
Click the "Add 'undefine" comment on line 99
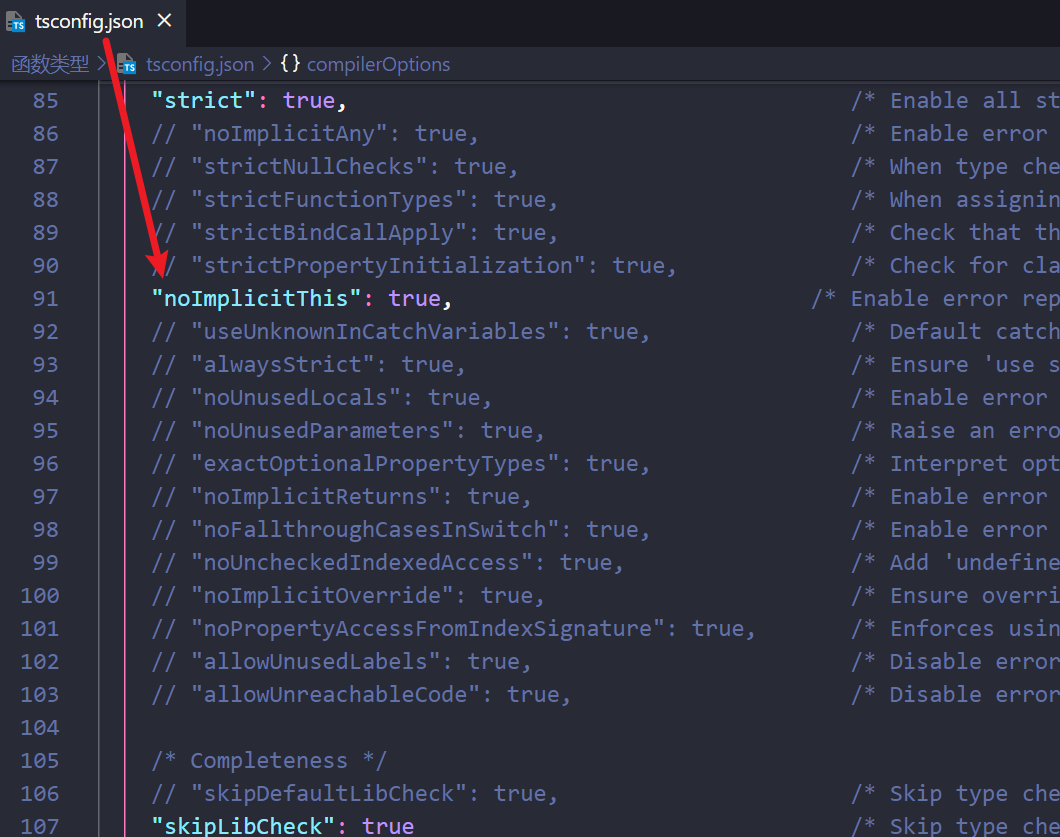[x=955, y=563]
